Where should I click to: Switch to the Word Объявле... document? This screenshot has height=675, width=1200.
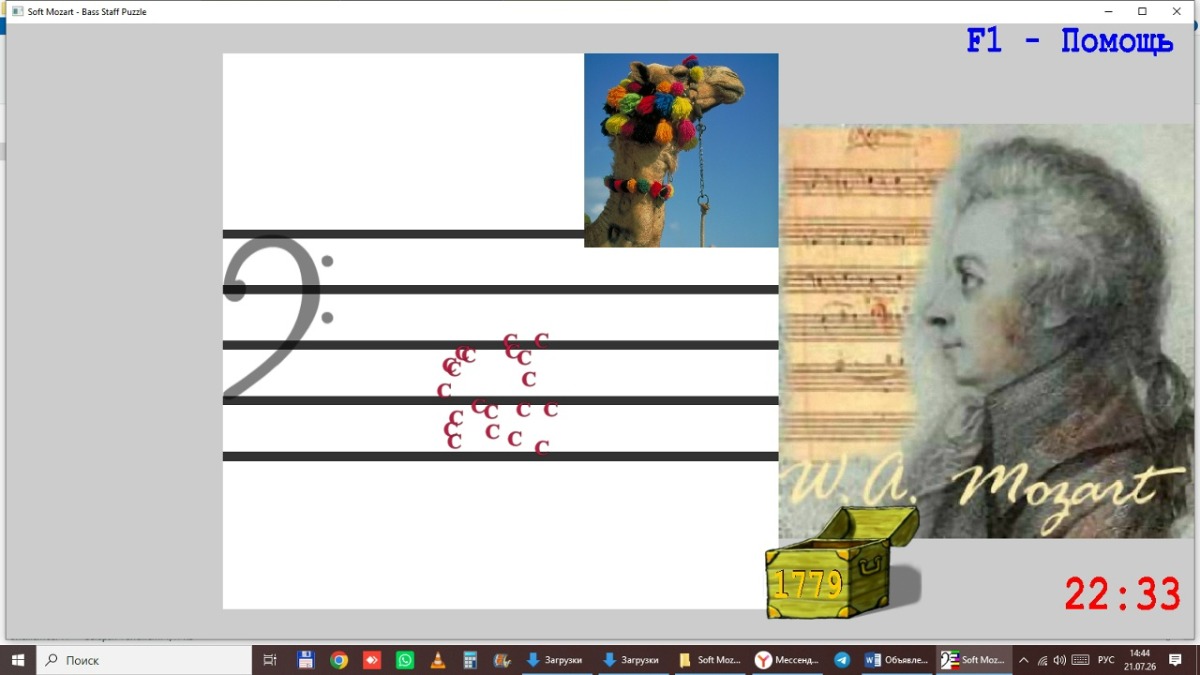[897, 660]
